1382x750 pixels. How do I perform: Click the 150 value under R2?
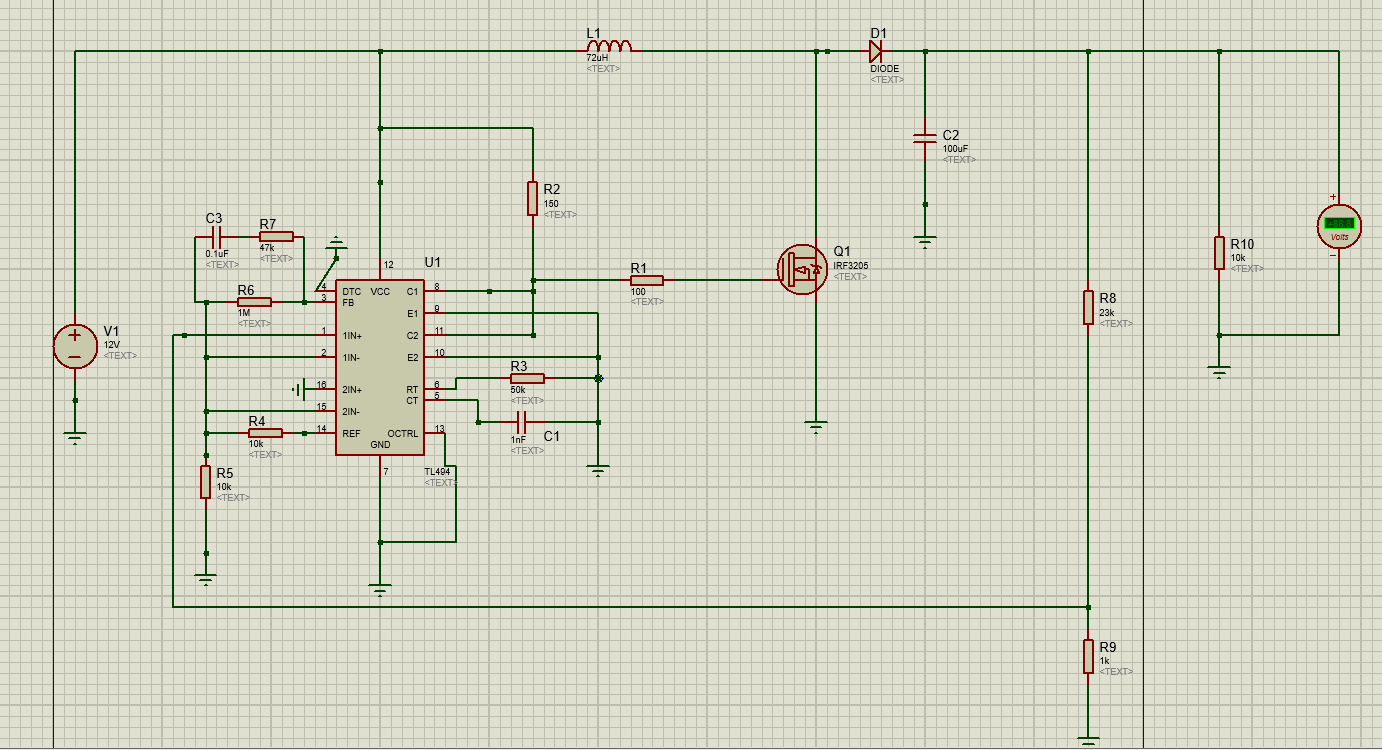[551, 204]
